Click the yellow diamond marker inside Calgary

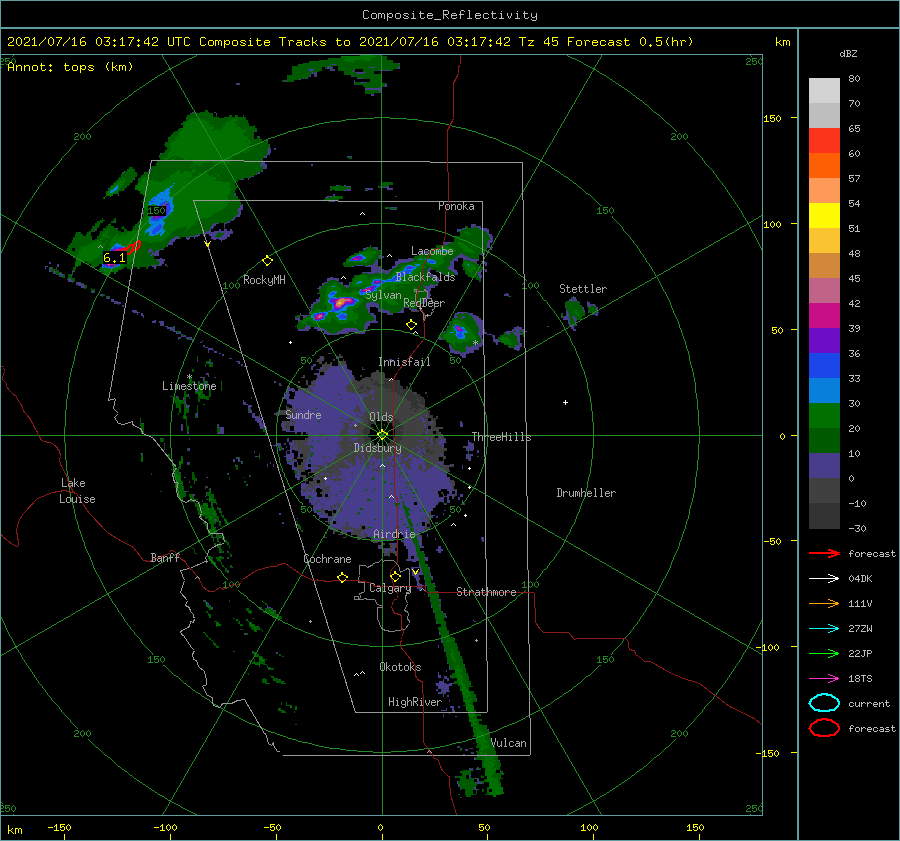pos(395,576)
